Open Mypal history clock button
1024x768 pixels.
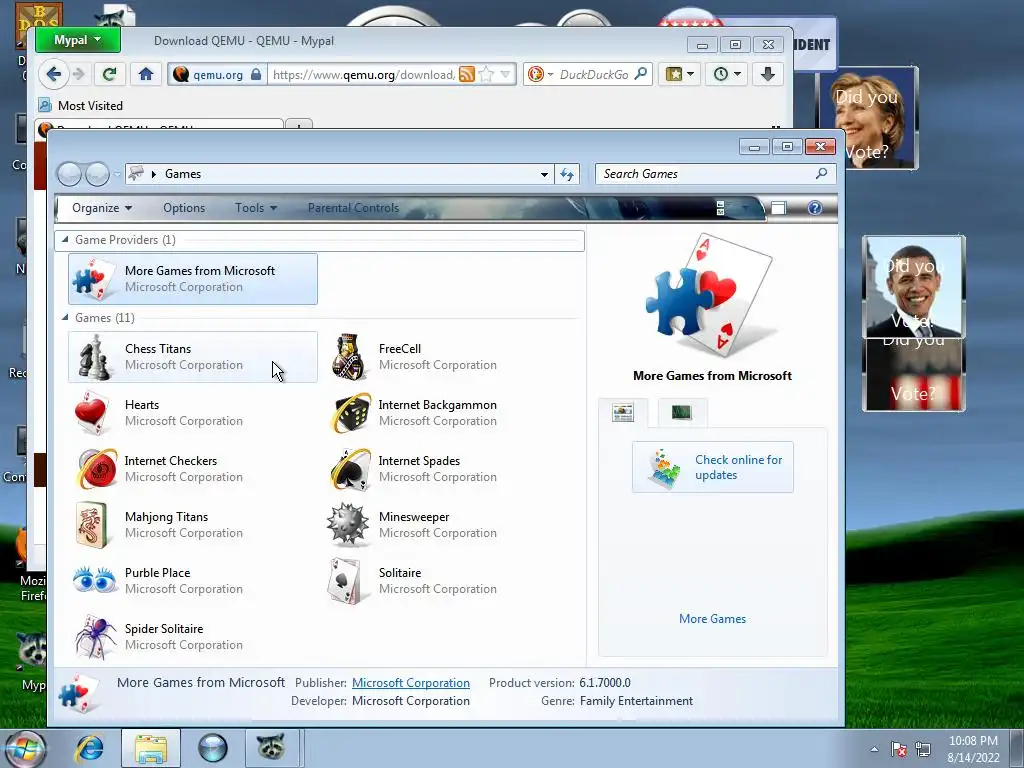point(726,74)
